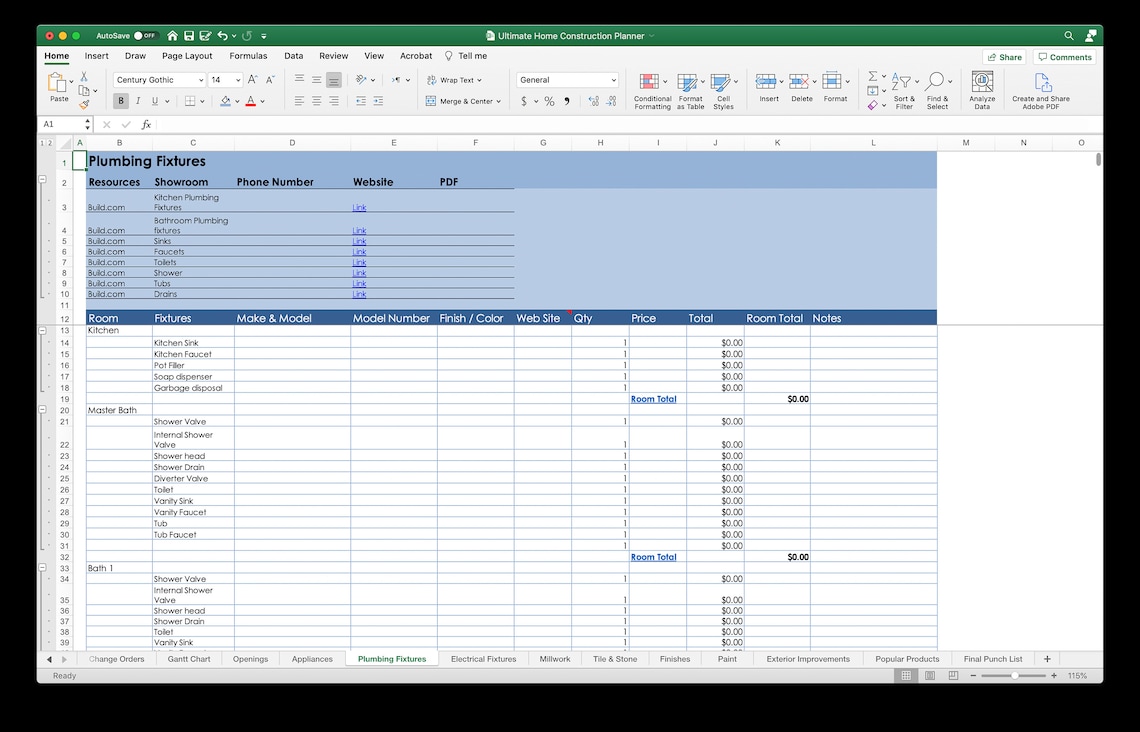Collapse the Kitchen row group

coord(42,330)
